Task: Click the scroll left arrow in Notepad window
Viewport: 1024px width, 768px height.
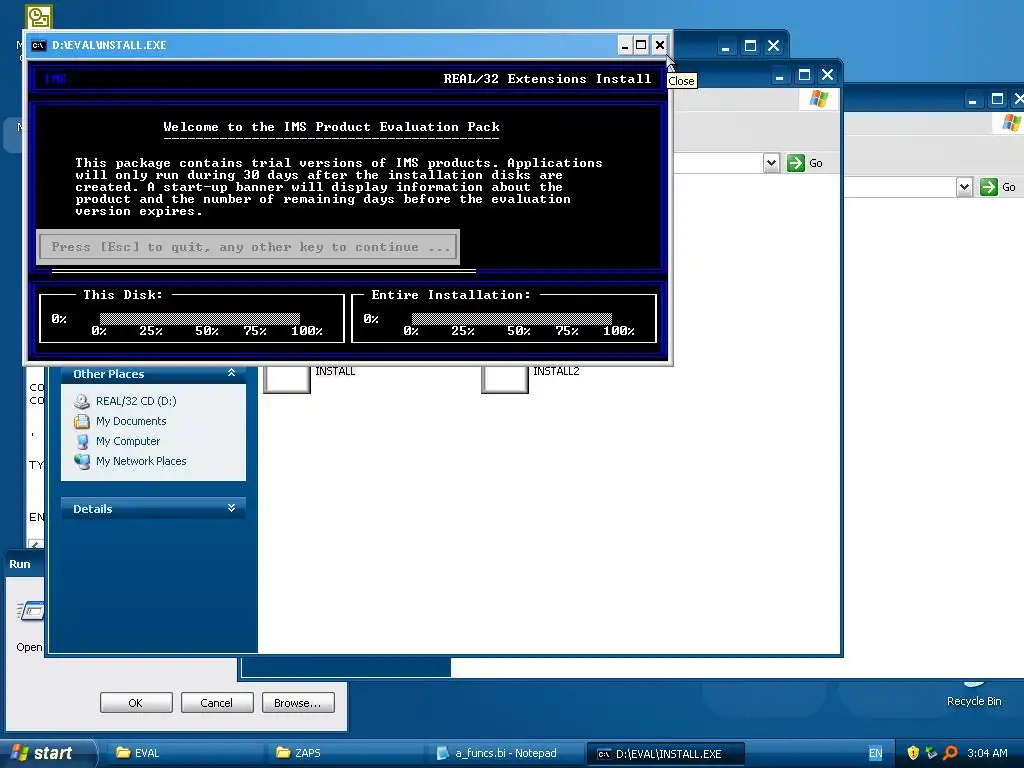Action: click(37, 544)
